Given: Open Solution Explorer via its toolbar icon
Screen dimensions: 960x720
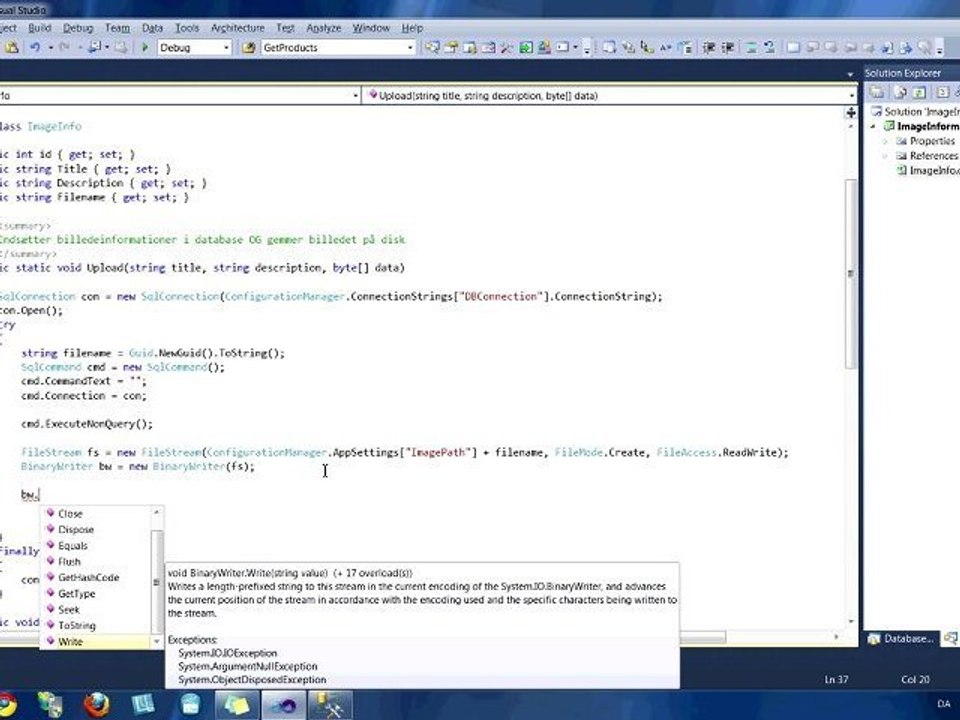Looking at the screenshot, I should pyautogui.click(x=432, y=47).
